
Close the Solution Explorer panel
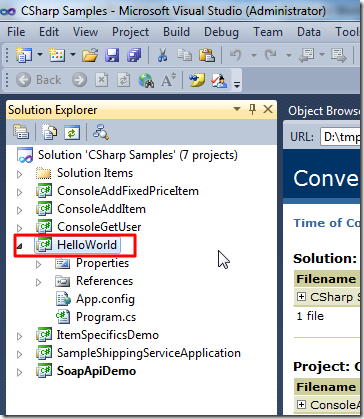(x=268, y=109)
